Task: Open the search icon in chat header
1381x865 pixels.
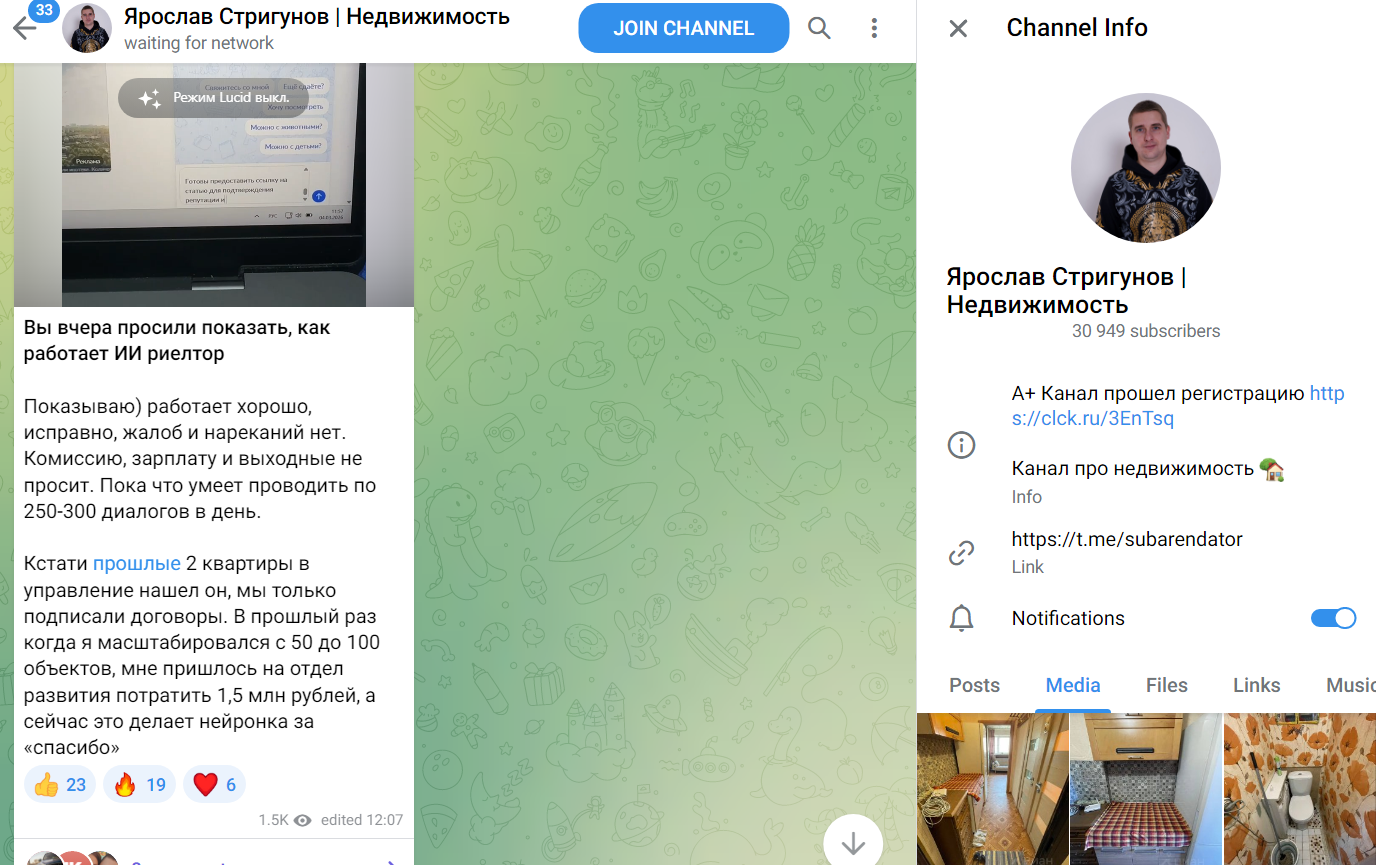Action: coord(819,28)
